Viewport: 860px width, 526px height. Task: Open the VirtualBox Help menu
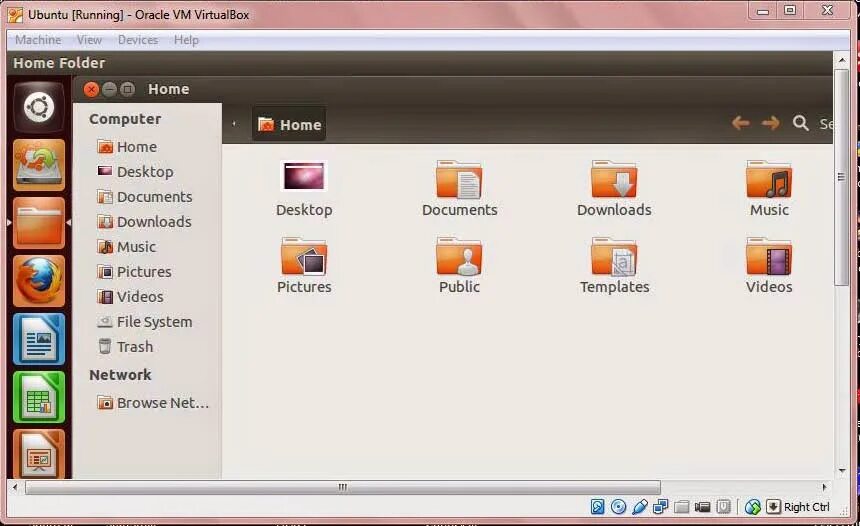coord(186,40)
